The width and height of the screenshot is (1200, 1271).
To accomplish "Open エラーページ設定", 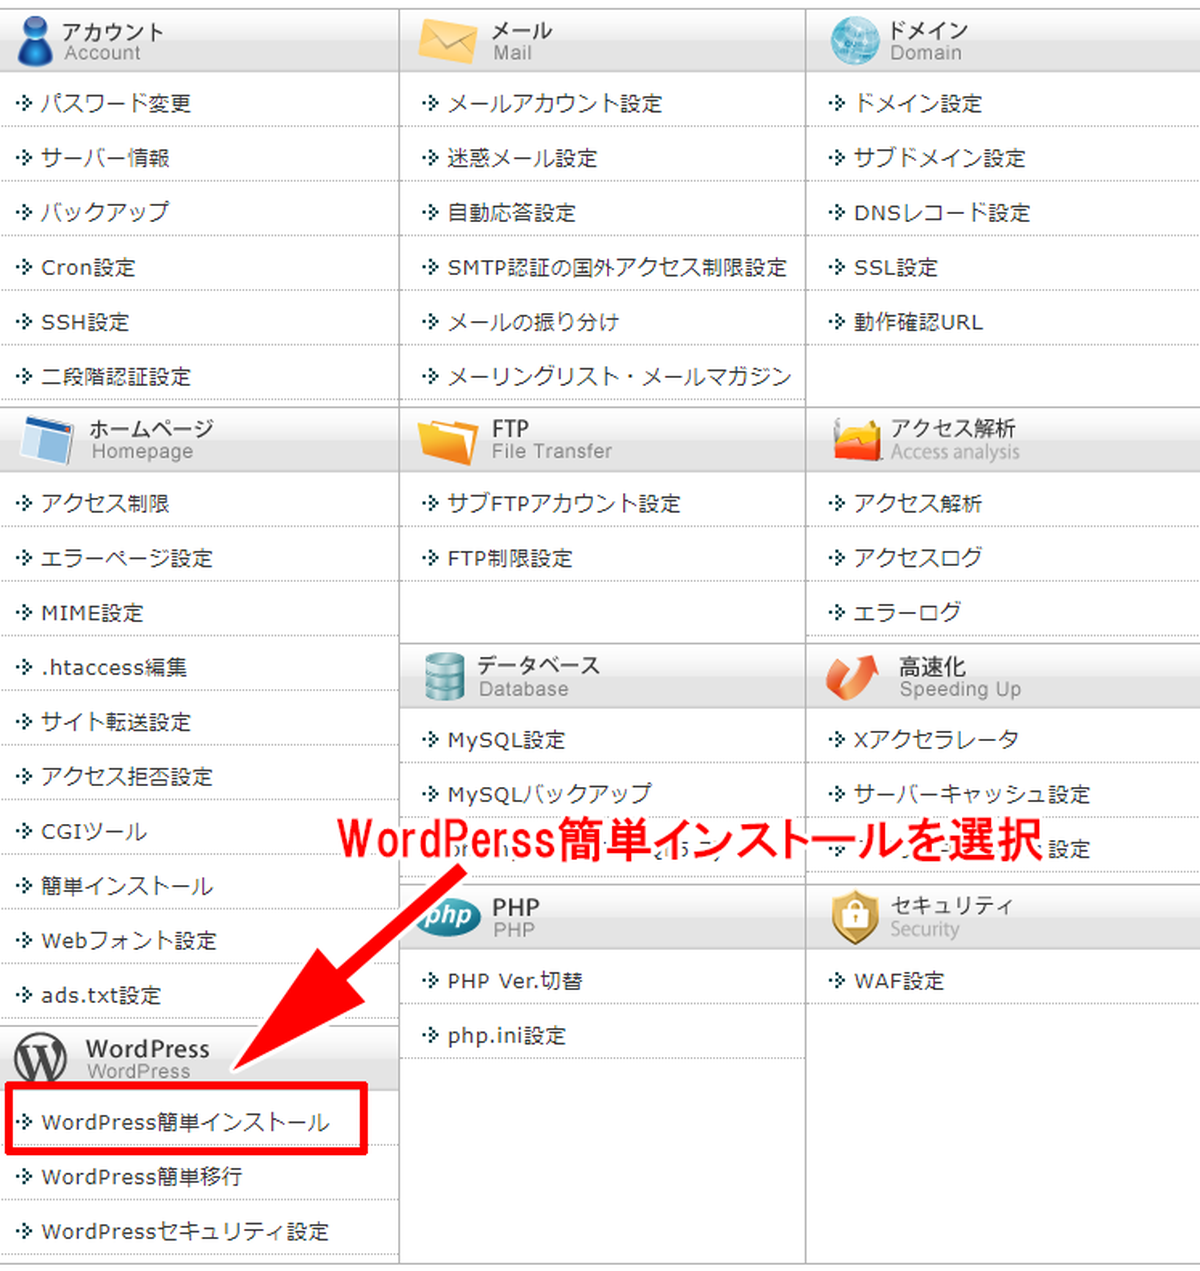I will [x=127, y=558].
